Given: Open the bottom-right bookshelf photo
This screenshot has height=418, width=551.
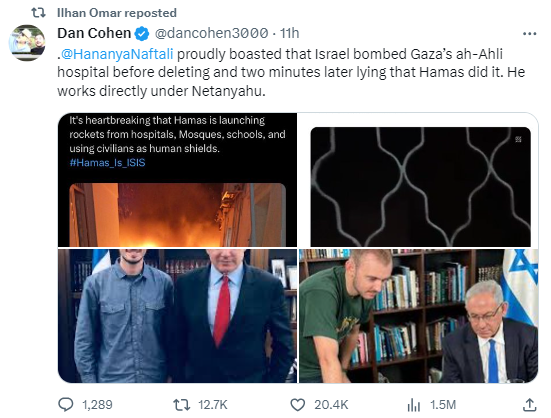Looking at the screenshot, I should click(418, 316).
